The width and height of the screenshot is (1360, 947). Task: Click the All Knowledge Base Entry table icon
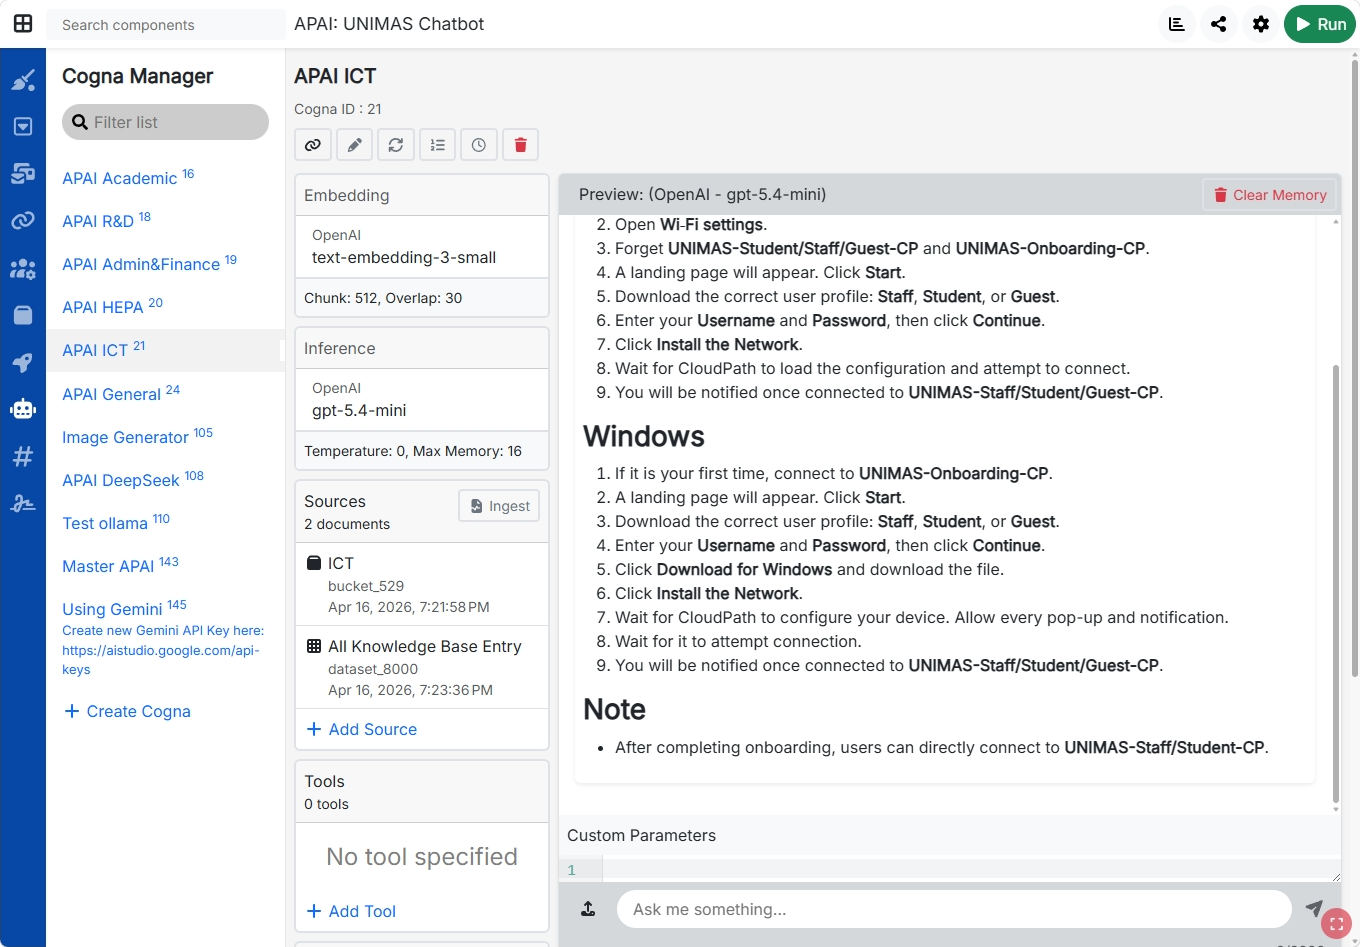click(x=314, y=646)
